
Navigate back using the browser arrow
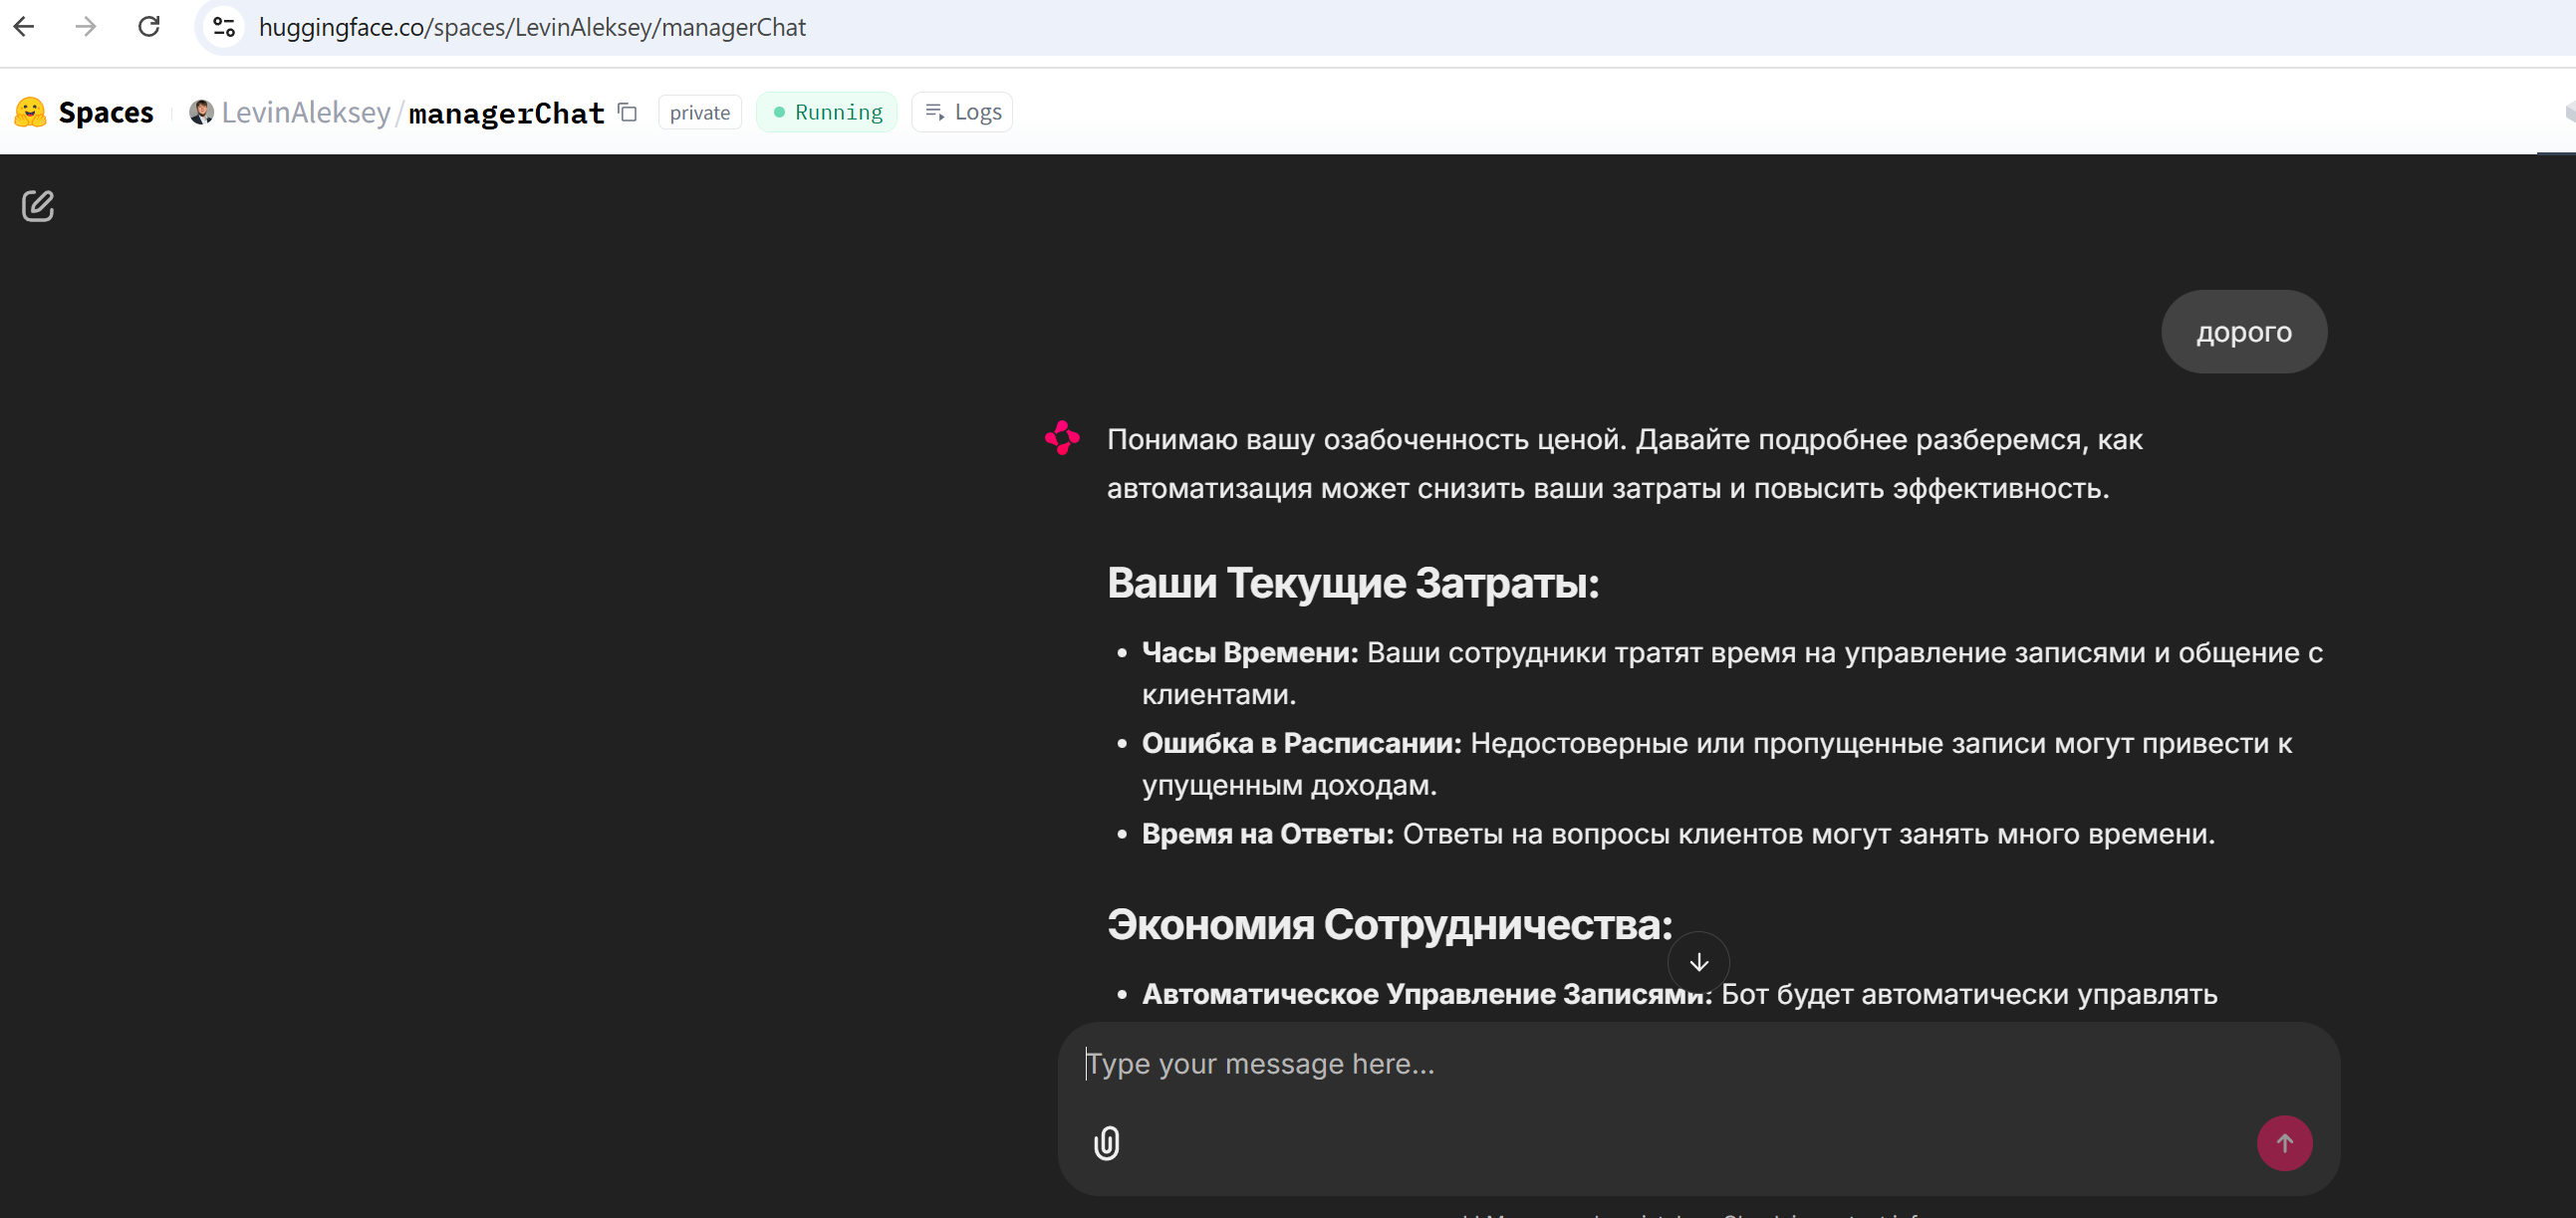(24, 27)
